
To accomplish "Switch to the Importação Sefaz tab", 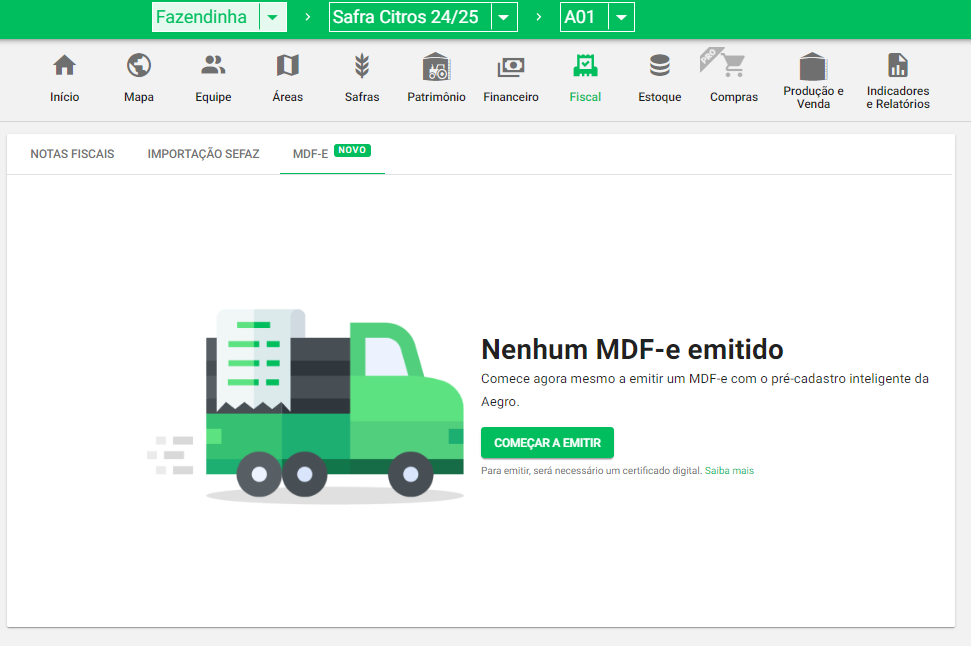I will (x=203, y=154).
